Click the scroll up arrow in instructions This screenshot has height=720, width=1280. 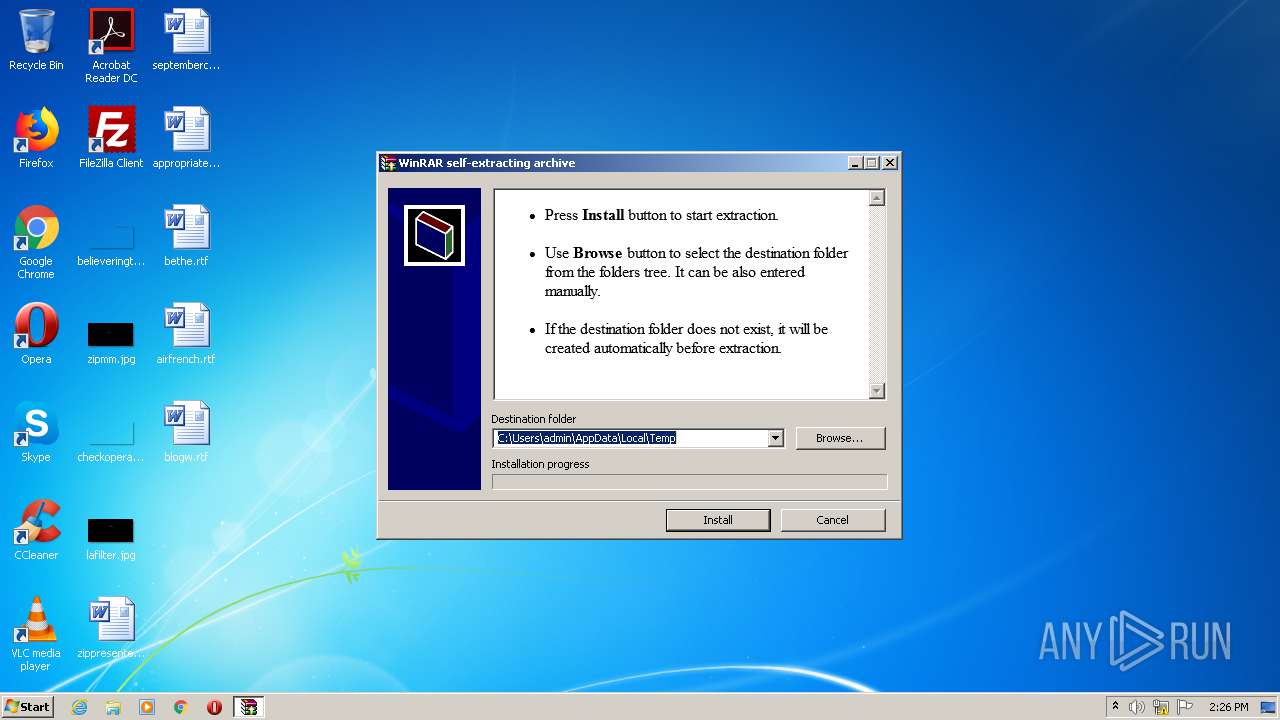[x=877, y=198]
